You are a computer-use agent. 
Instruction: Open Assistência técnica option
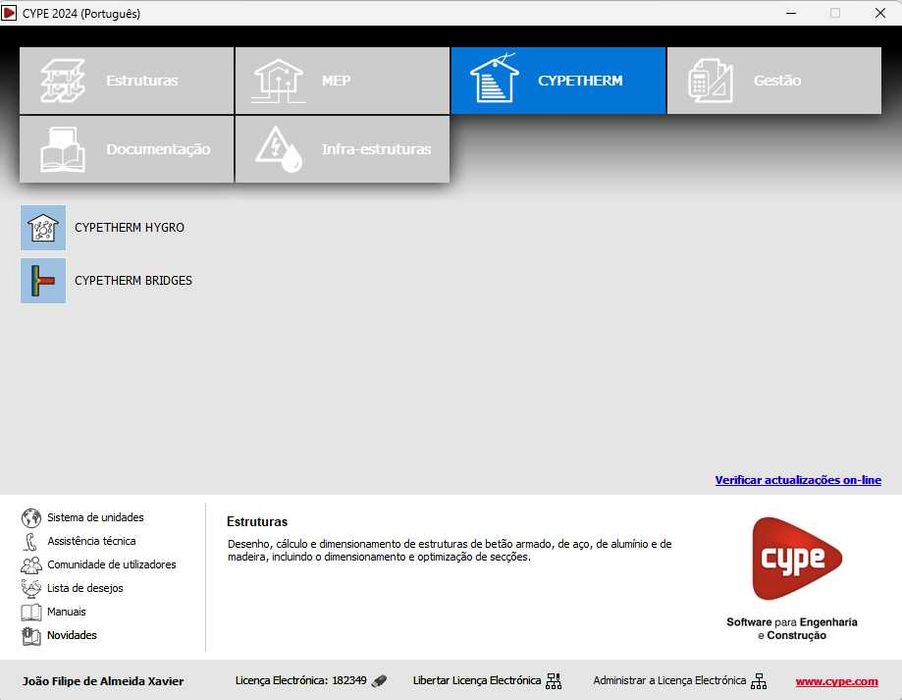91,541
